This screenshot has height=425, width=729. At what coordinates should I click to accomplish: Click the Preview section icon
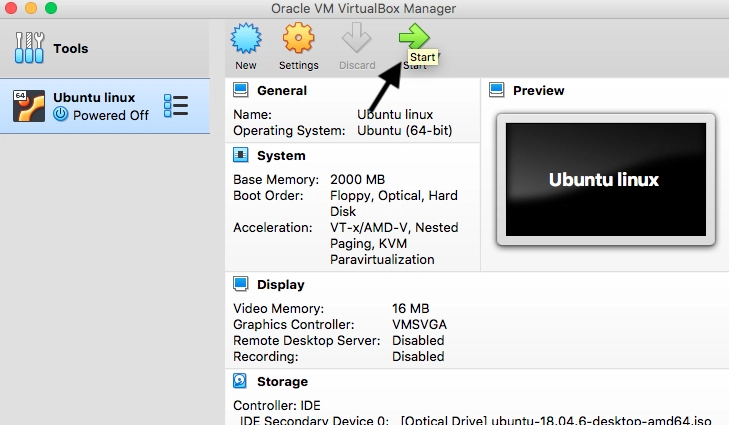(497, 90)
